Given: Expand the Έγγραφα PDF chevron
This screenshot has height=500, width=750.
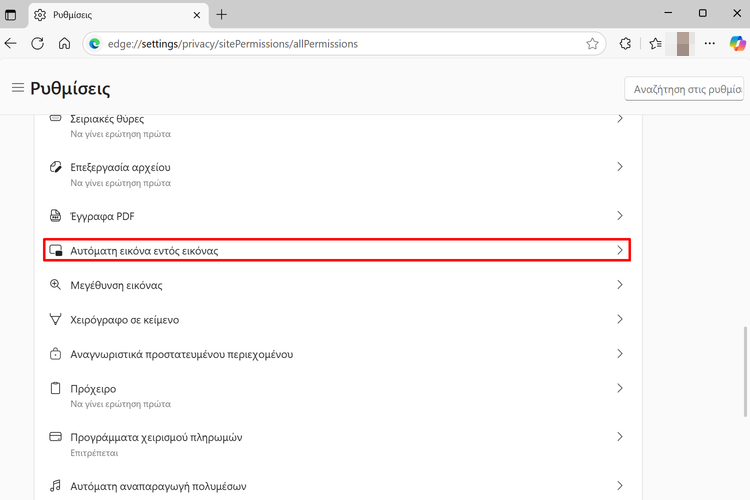Looking at the screenshot, I should pos(619,216).
